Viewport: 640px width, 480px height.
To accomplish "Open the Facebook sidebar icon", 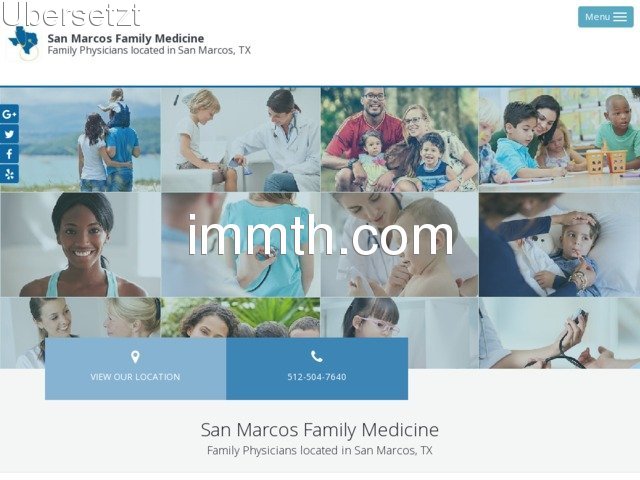I will click(9, 154).
